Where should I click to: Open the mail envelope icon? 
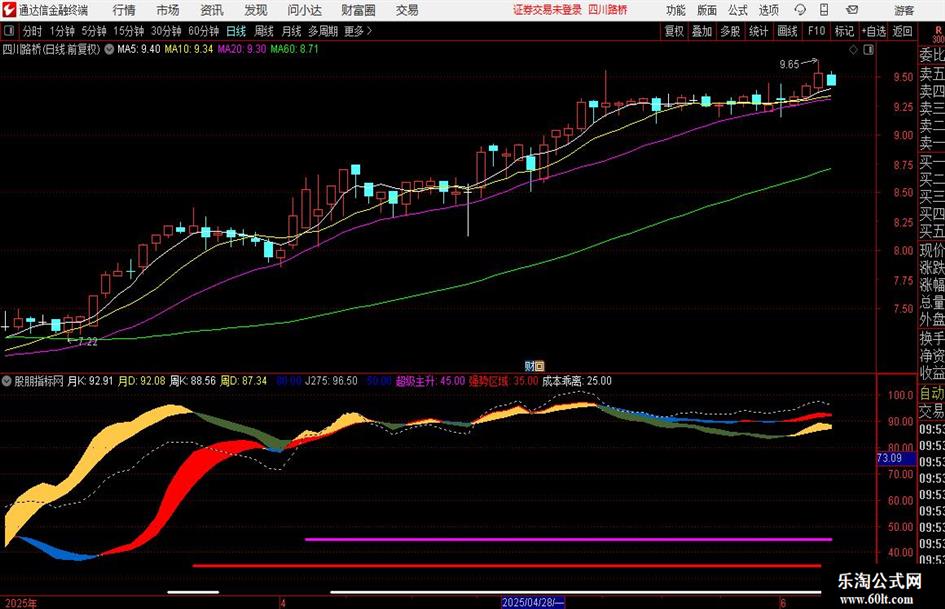click(852, 10)
